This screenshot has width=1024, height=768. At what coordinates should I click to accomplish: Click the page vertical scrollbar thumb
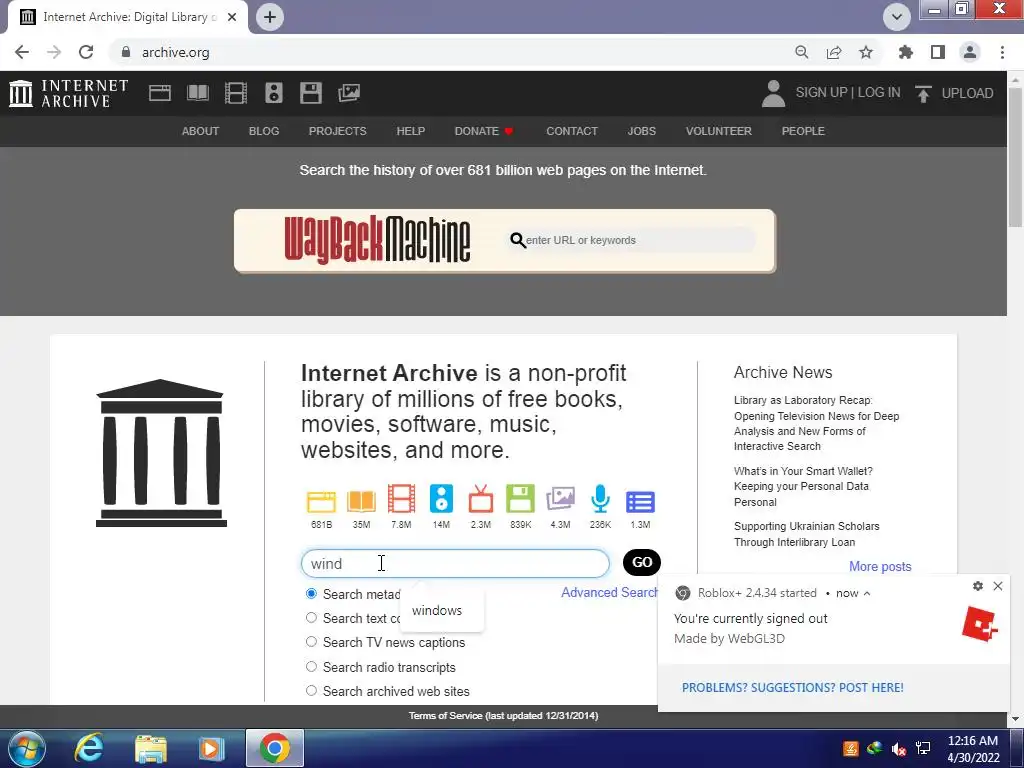point(1015,157)
